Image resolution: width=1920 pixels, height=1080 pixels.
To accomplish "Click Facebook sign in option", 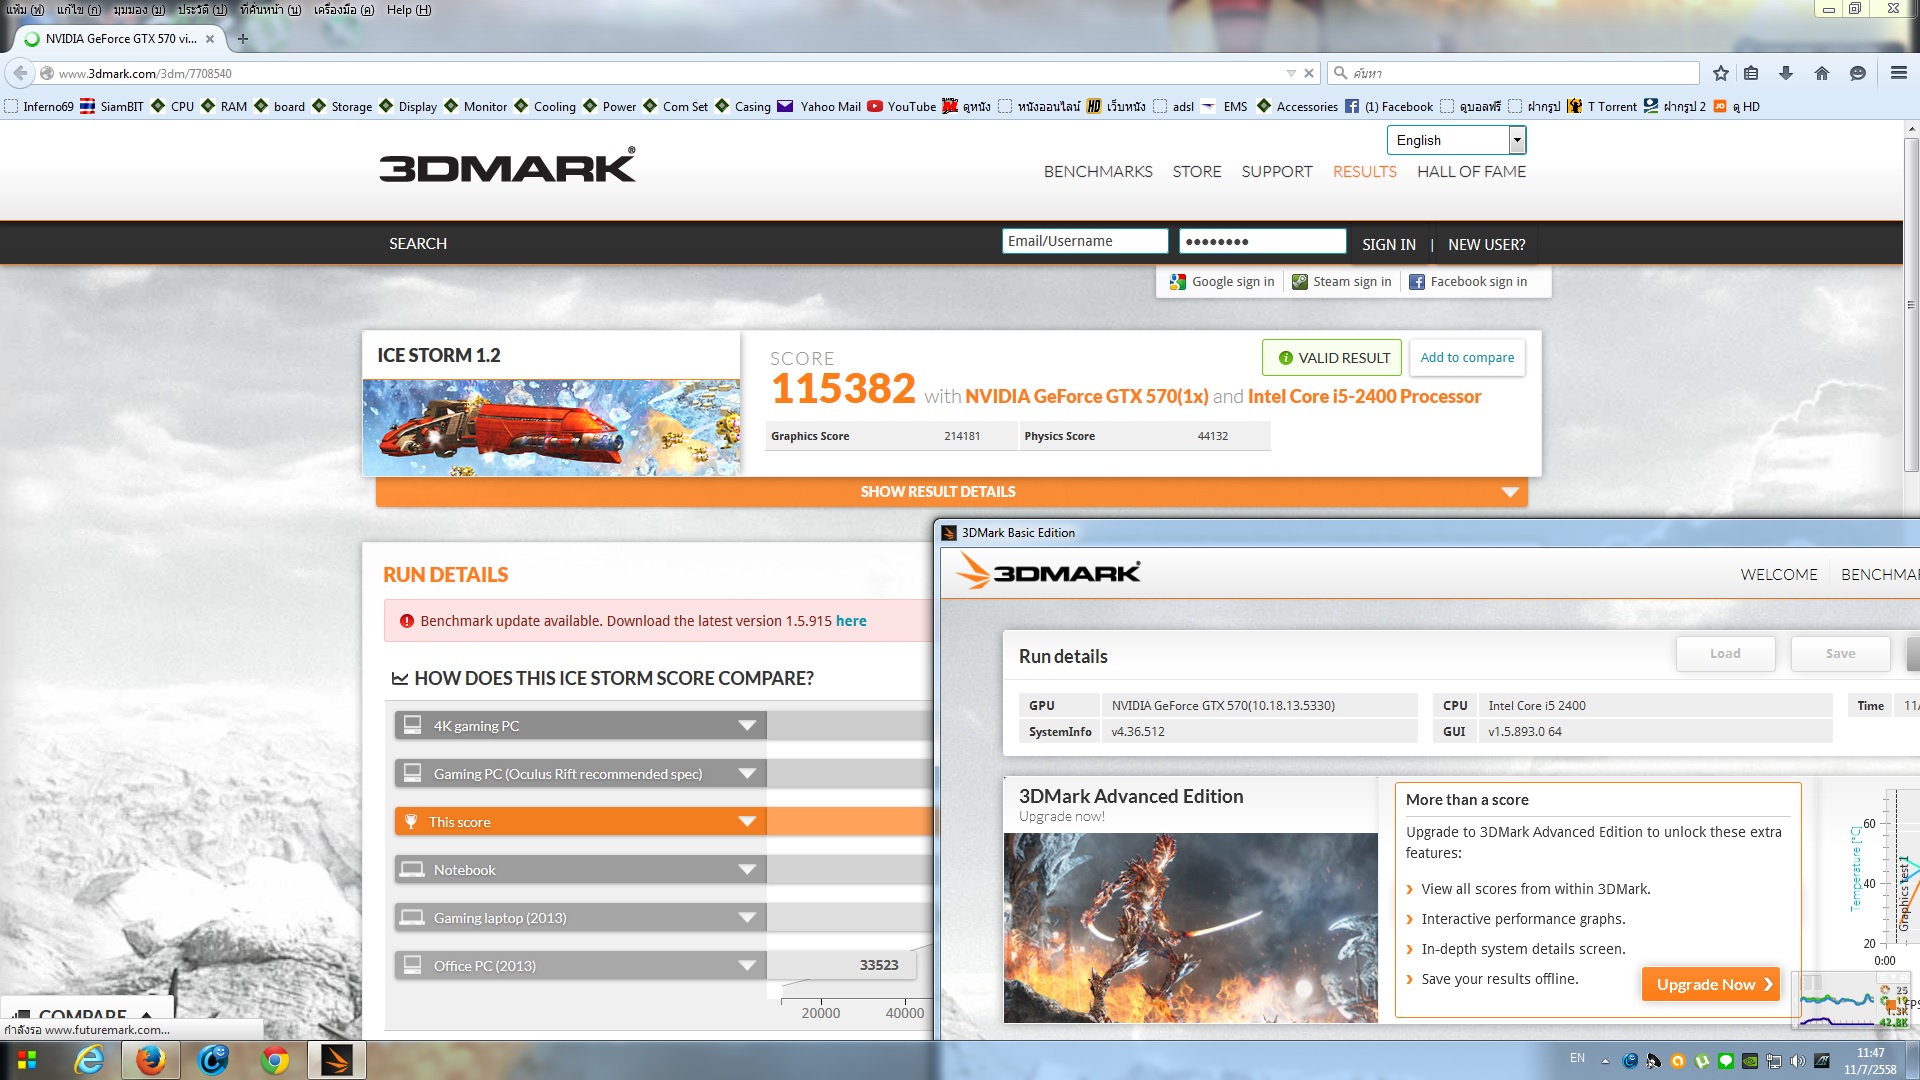I will point(1468,282).
